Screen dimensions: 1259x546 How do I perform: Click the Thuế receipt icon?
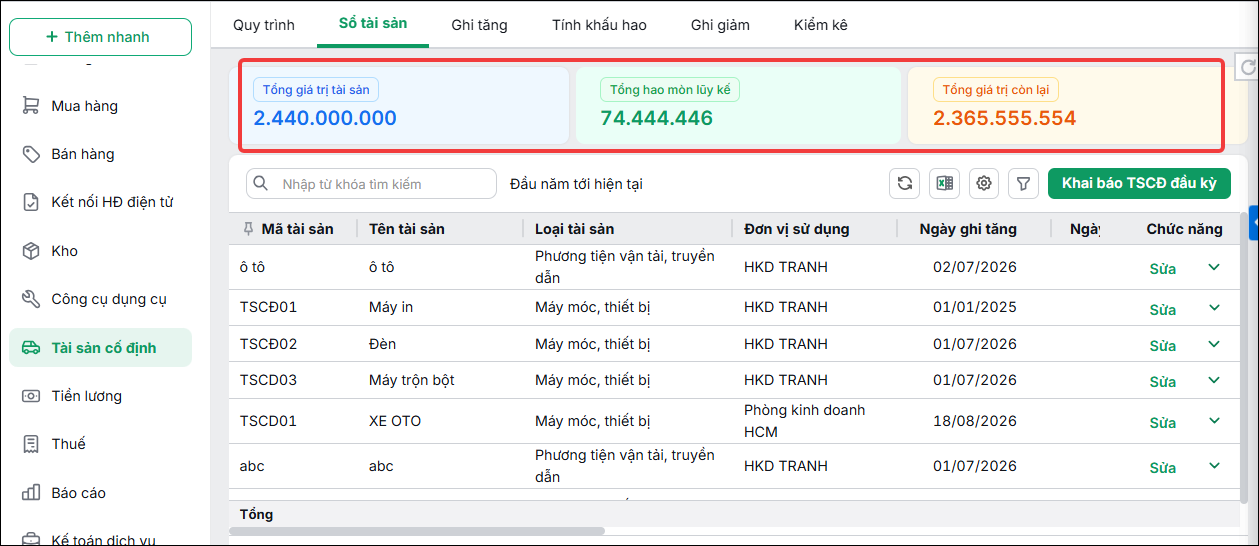[31, 444]
